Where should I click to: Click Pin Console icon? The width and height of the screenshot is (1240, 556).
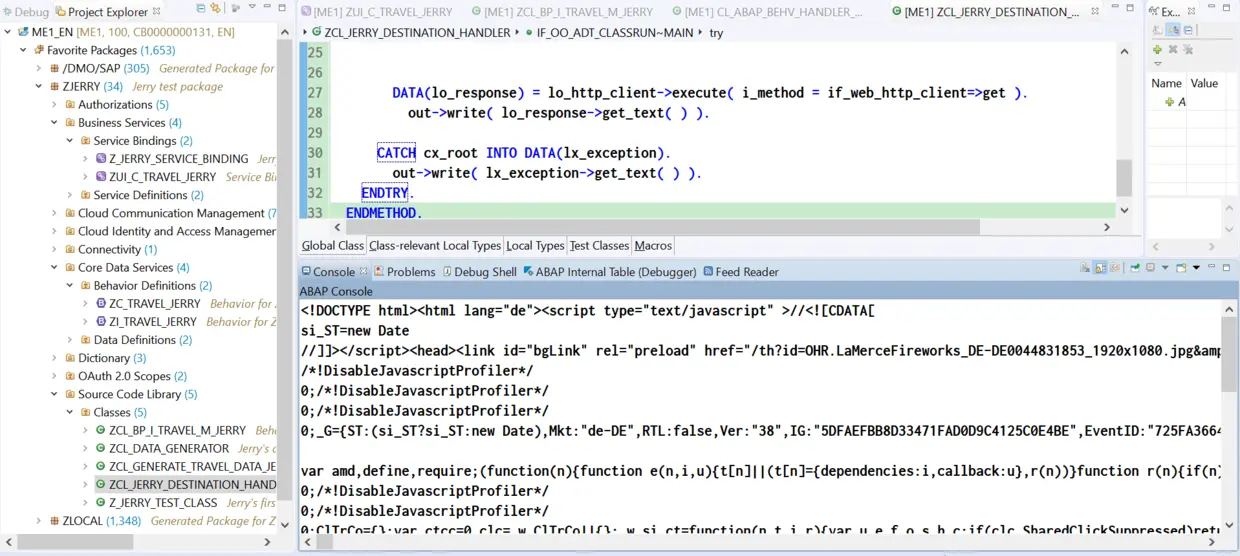point(1136,268)
